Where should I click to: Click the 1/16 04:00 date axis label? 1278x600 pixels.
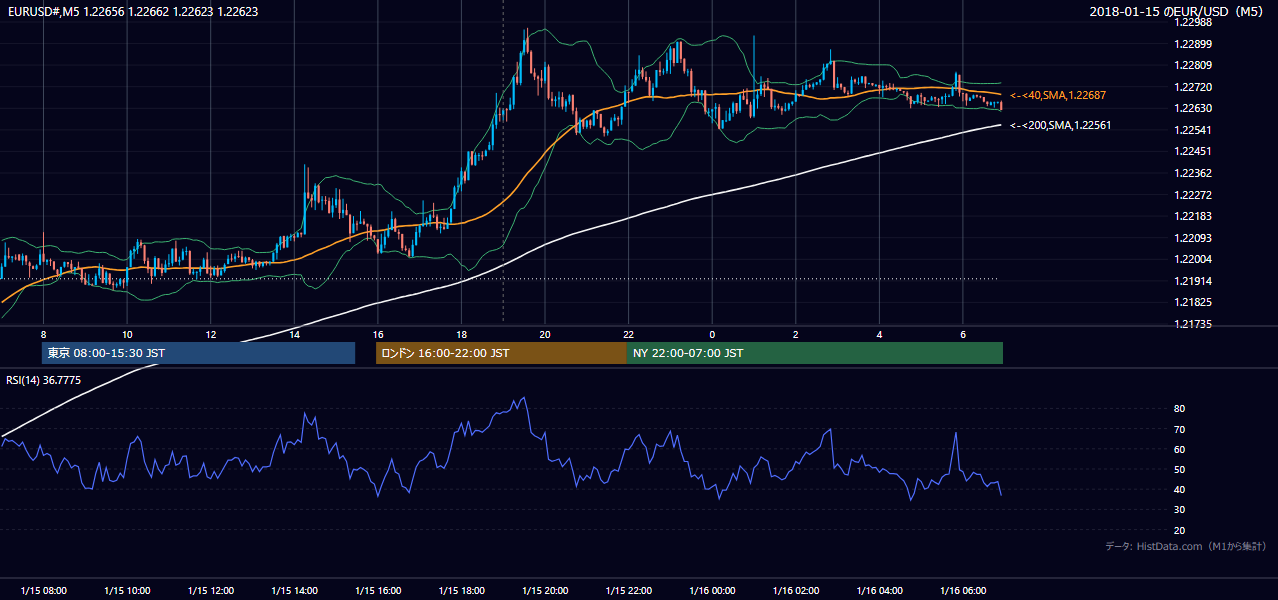[x=879, y=591]
